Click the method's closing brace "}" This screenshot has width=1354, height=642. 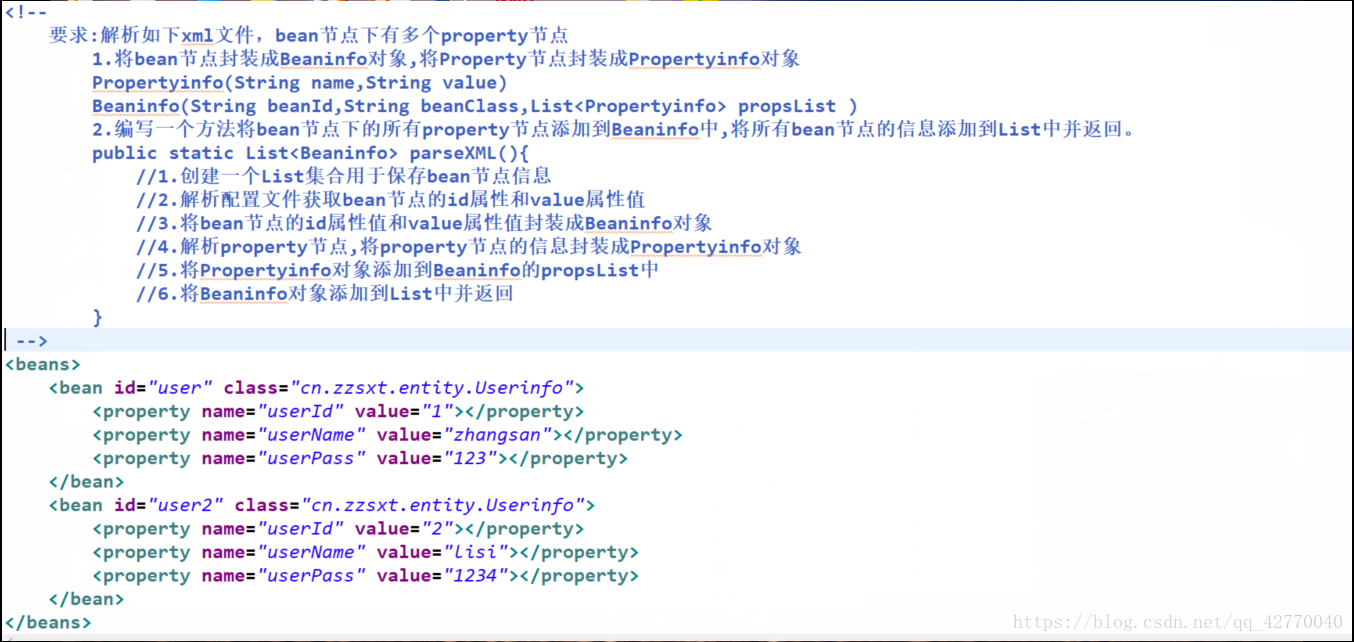98,317
